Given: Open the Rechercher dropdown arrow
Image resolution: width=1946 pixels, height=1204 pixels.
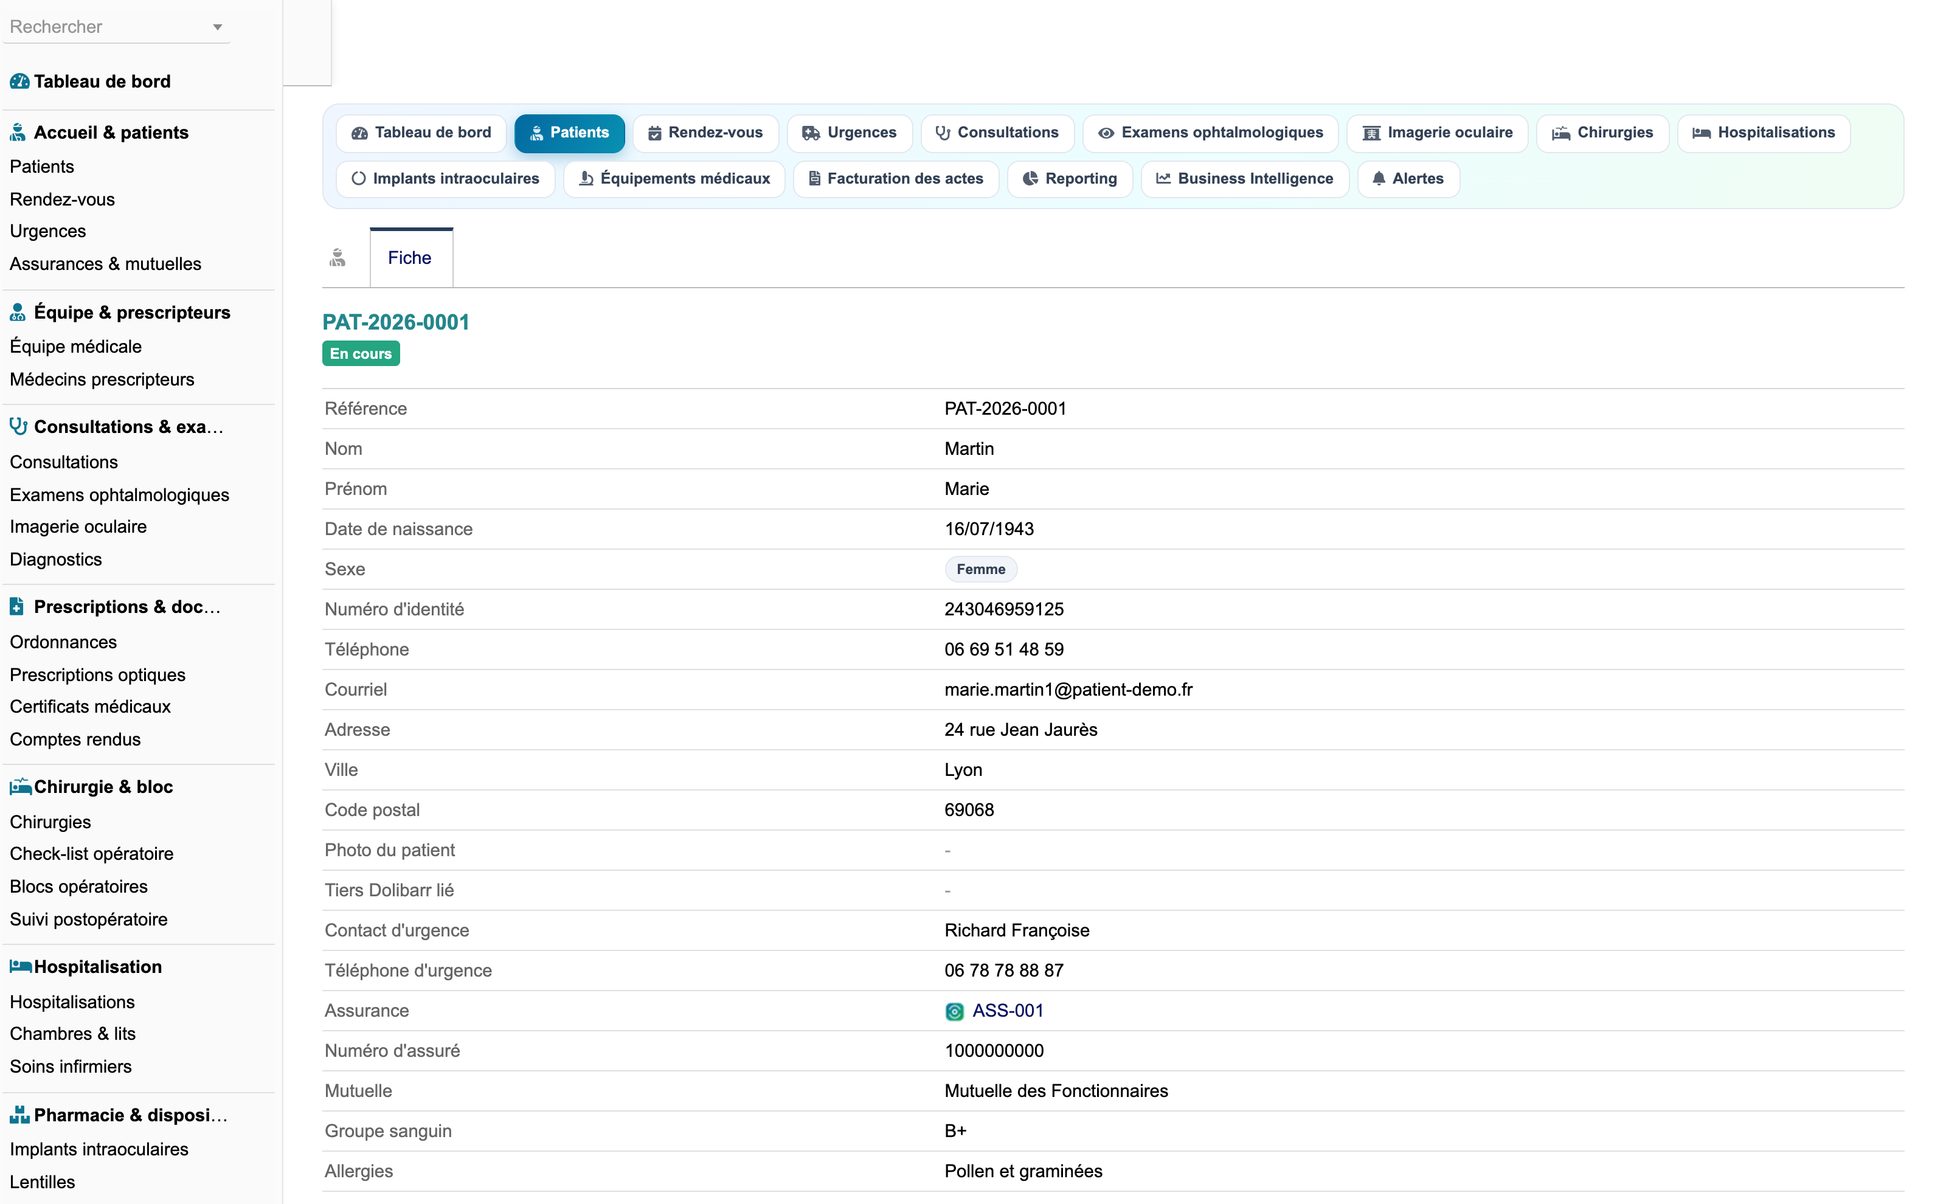Looking at the screenshot, I should pos(217,27).
